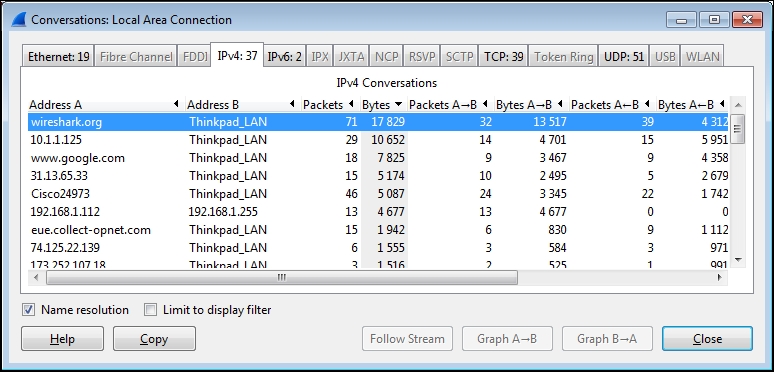Sort by the Bytes A←B column header
Viewport: 774px width, 372px height.
(692, 105)
